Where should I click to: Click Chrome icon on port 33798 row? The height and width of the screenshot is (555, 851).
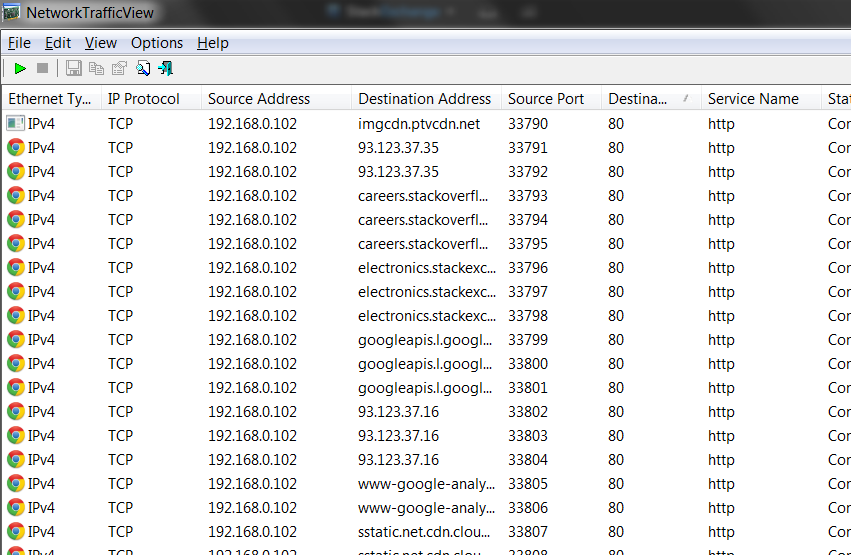coord(15,315)
